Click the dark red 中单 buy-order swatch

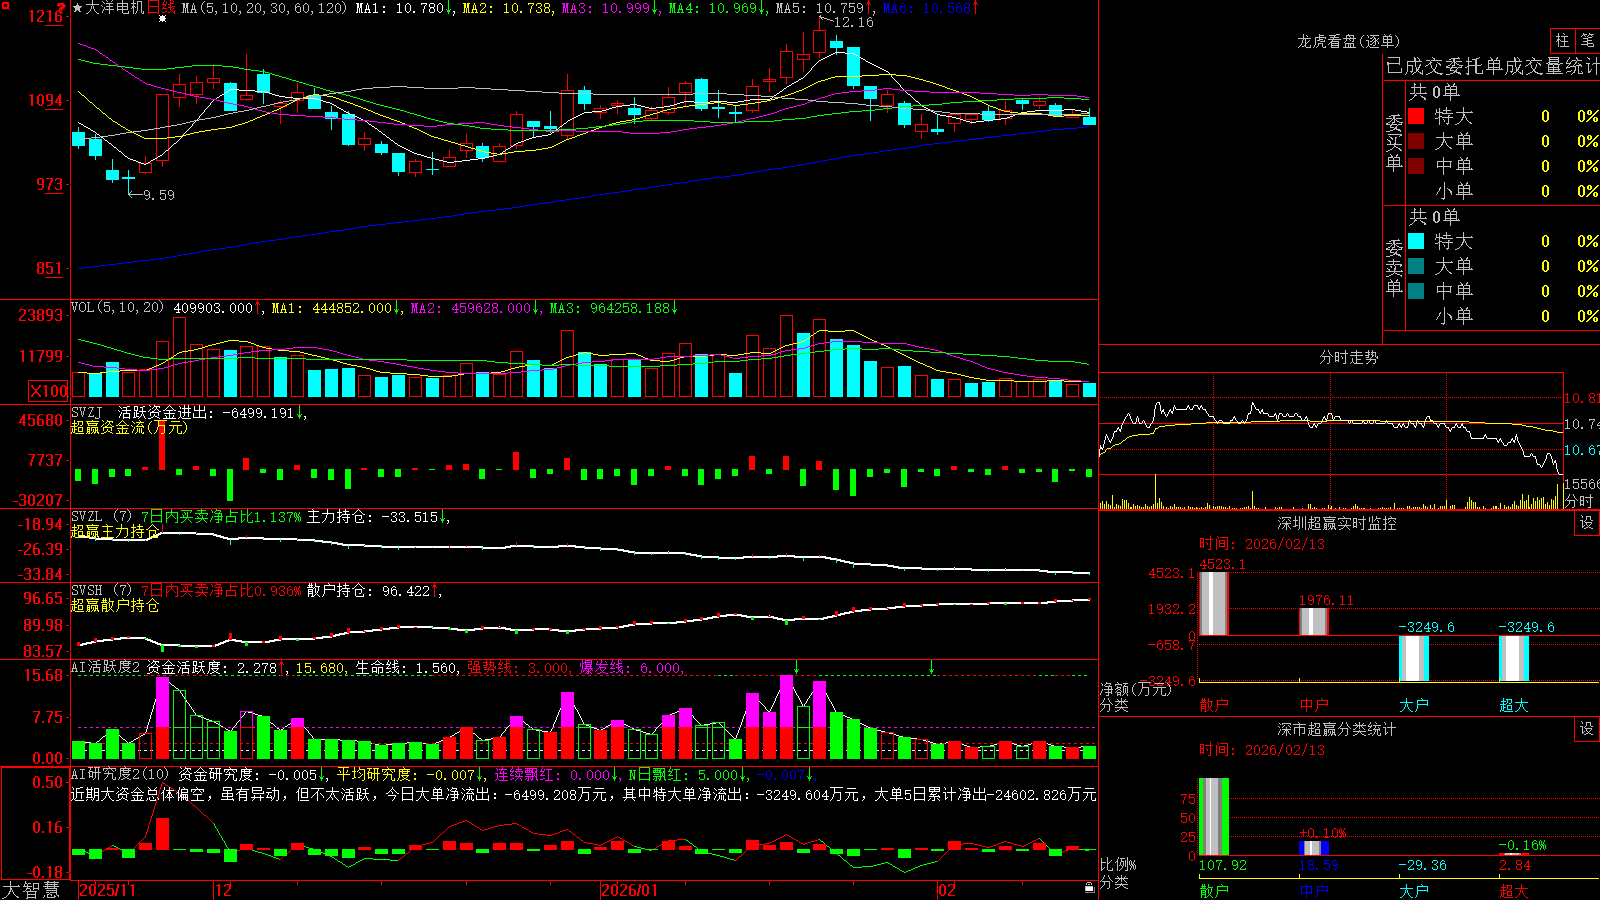tap(1416, 166)
